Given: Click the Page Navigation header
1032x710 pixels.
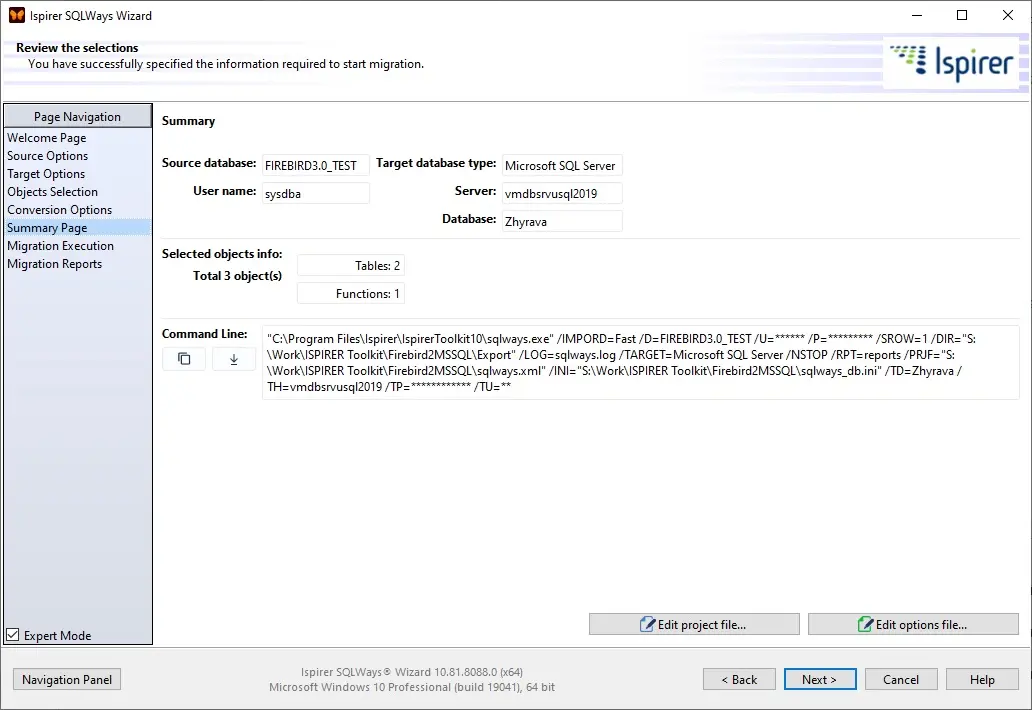Looking at the screenshot, I should pyautogui.click(x=78, y=116).
